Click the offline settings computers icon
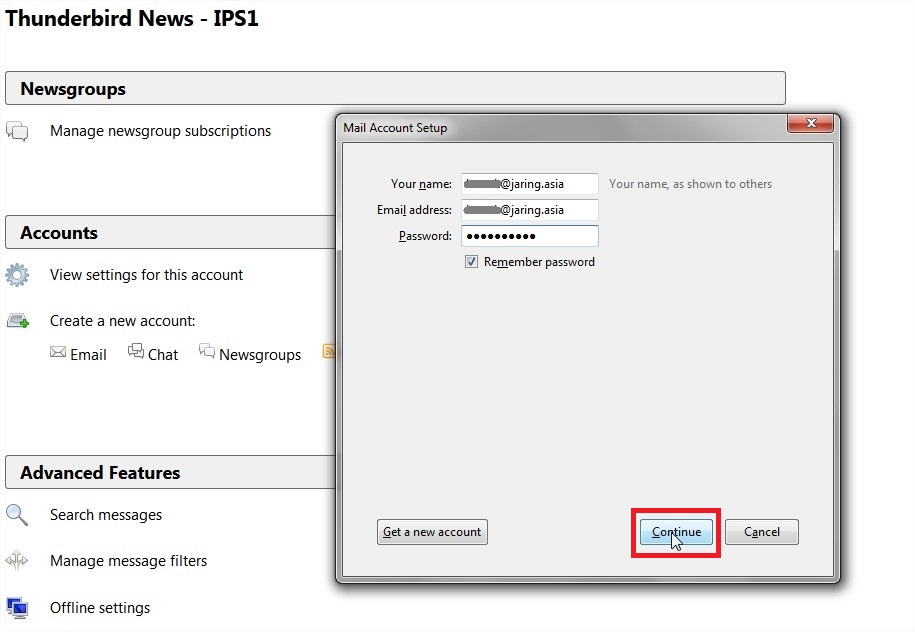 tap(17, 607)
